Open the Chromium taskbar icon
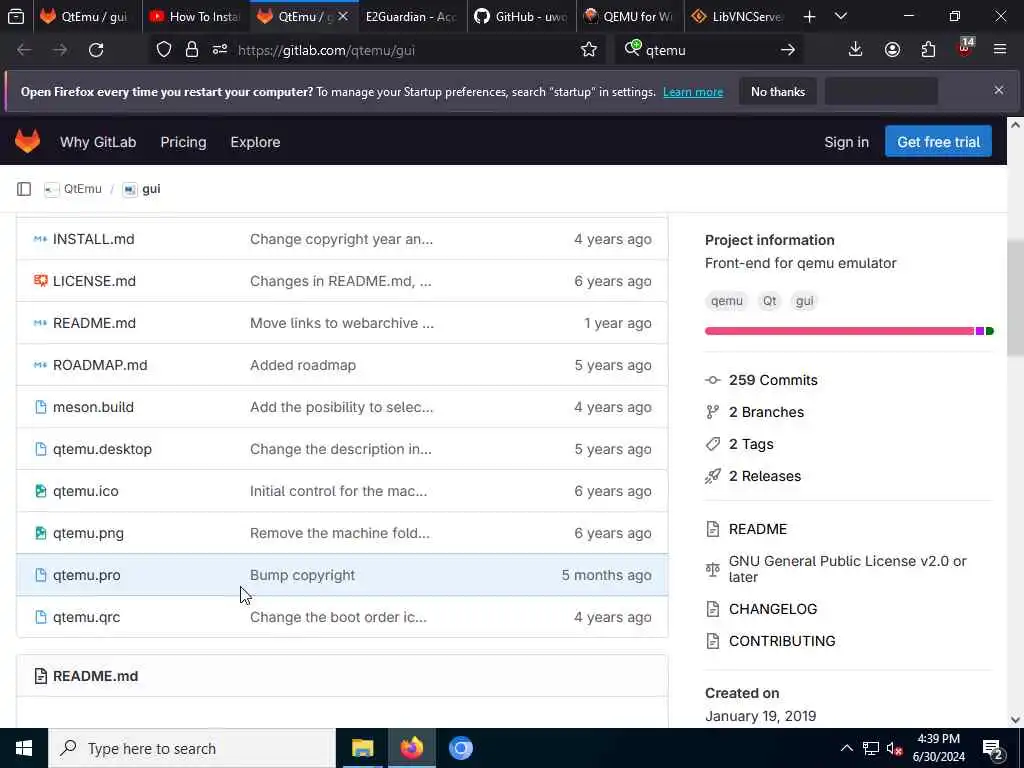Viewport: 1024px width, 768px height. pos(460,748)
